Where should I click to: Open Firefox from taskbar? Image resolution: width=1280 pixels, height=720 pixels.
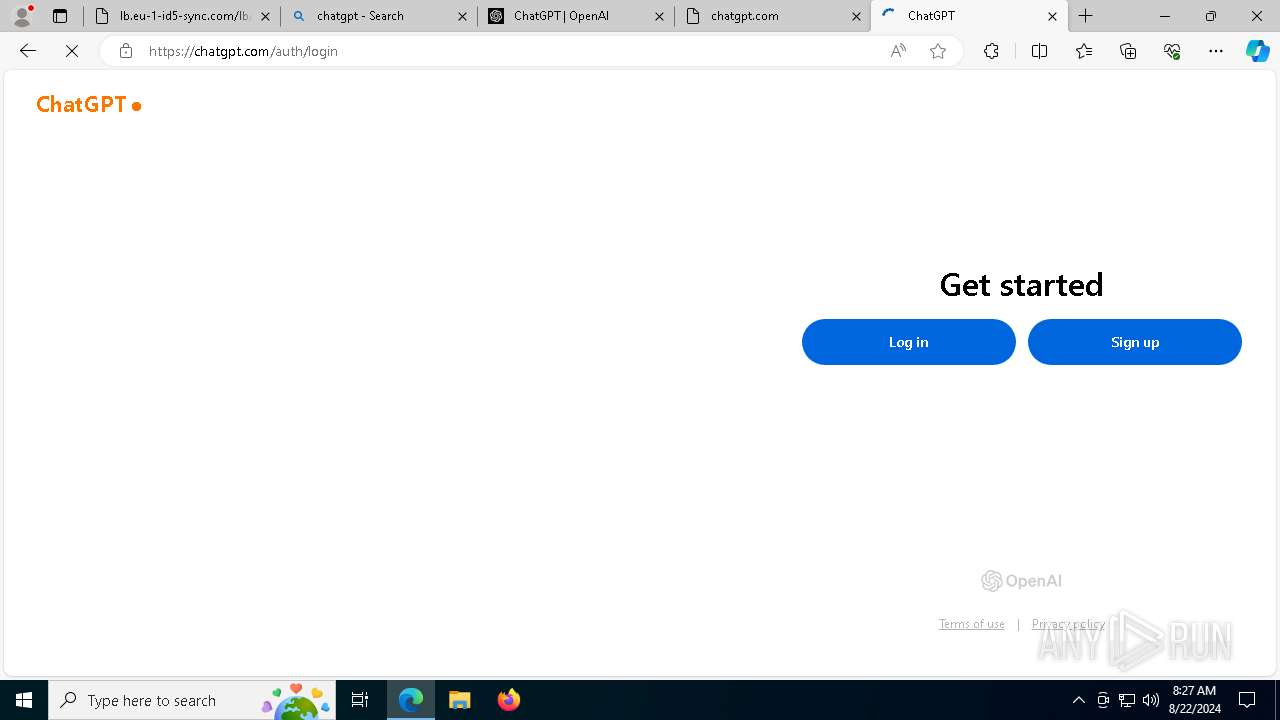(x=509, y=700)
